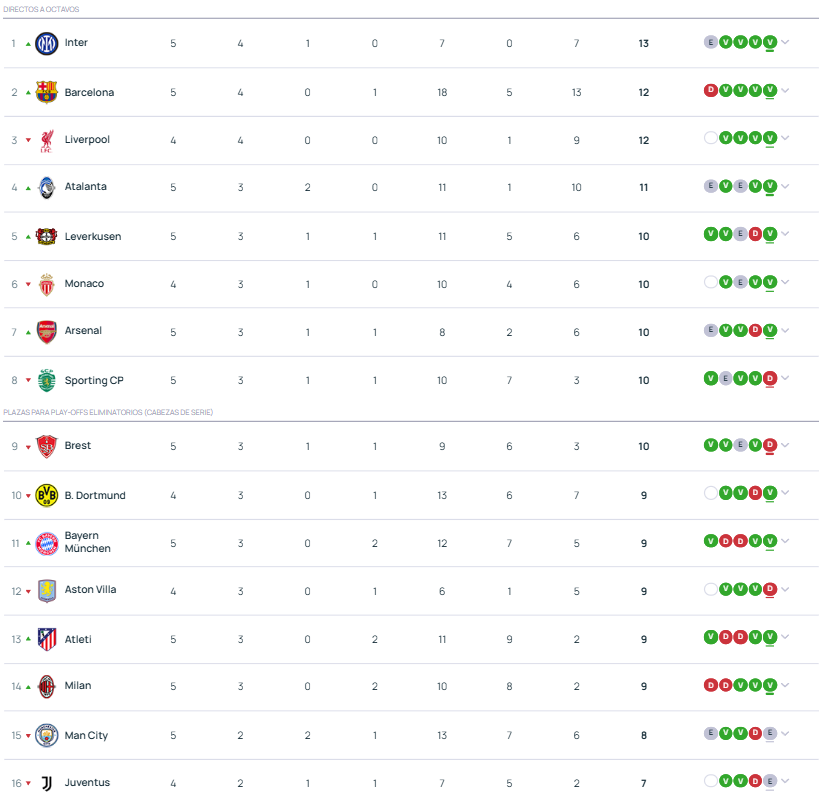Expand Leverkusen row chevron
The width and height of the screenshot is (822, 805).
pyautogui.click(x=785, y=234)
